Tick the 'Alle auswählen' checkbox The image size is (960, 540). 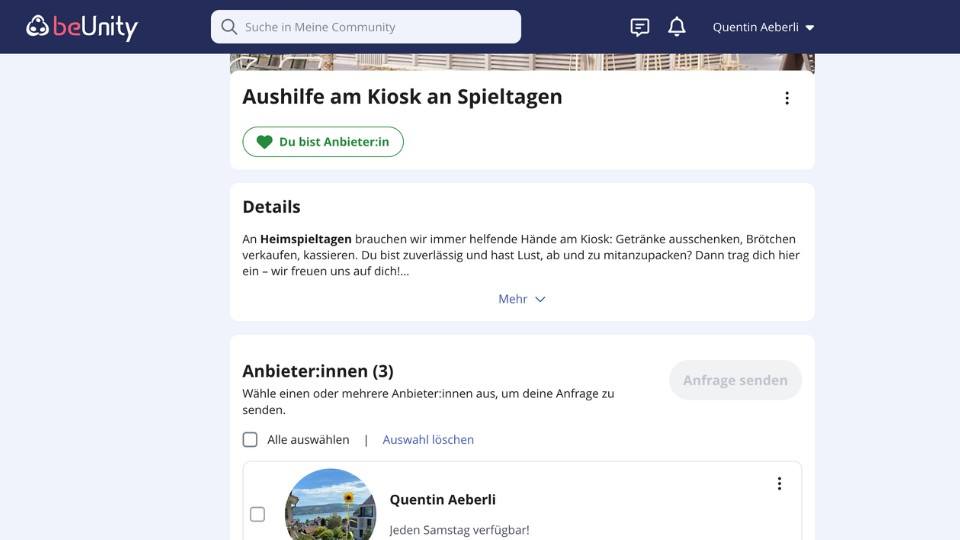[250, 440]
